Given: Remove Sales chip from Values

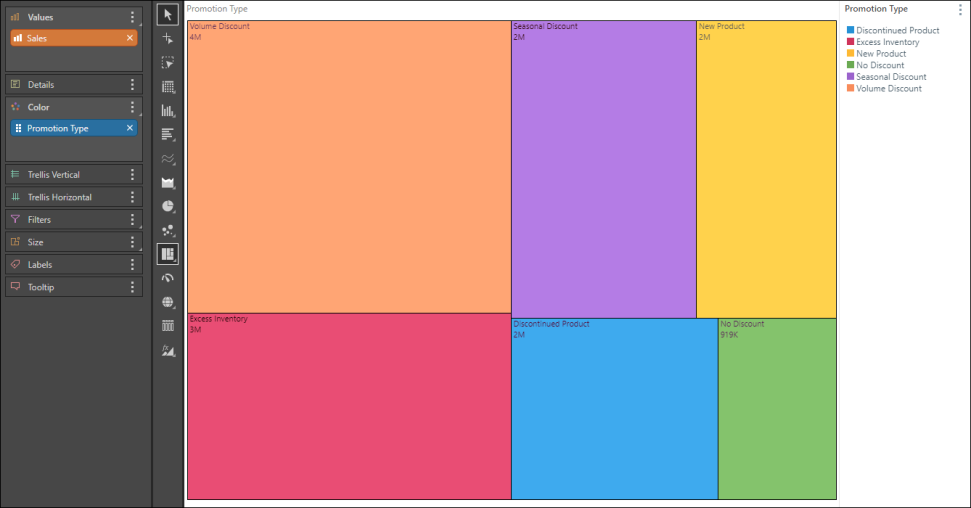Looking at the screenshot, I should point(130,38).
